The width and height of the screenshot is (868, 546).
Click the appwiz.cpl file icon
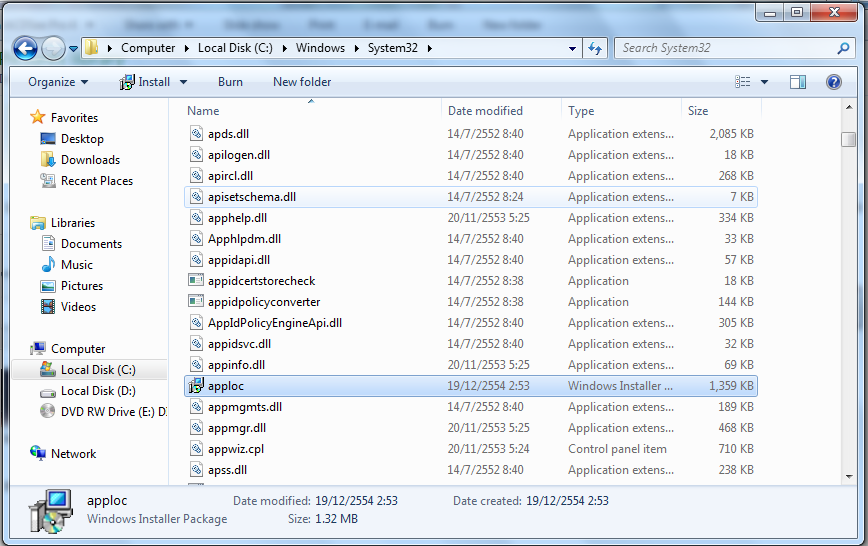point(196,449)
